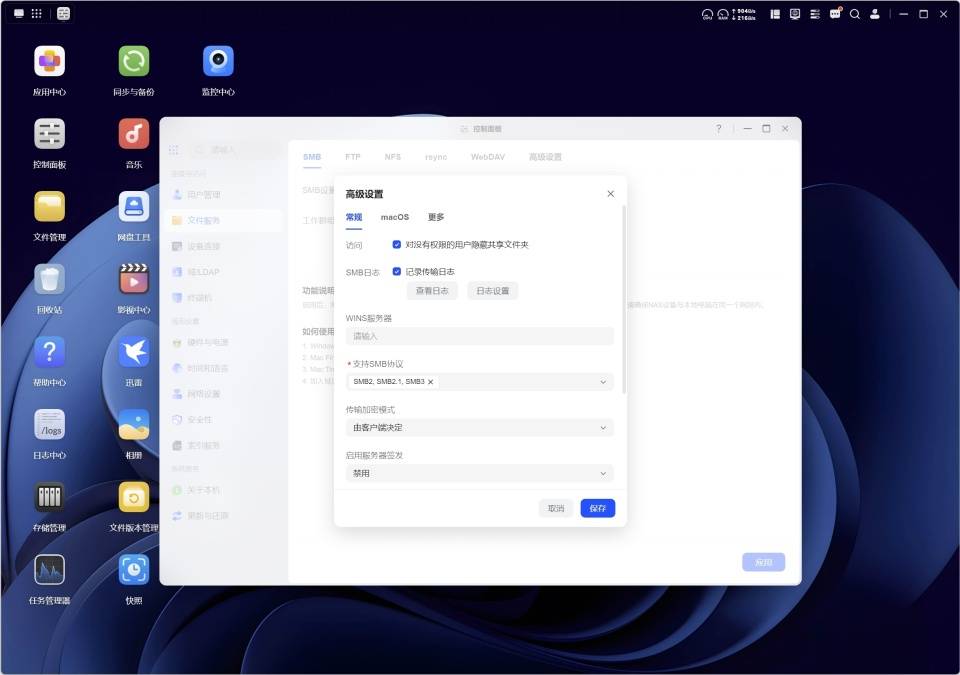
Task: Launch the 同步与备份 app icon
Action: tap(134, 61)
